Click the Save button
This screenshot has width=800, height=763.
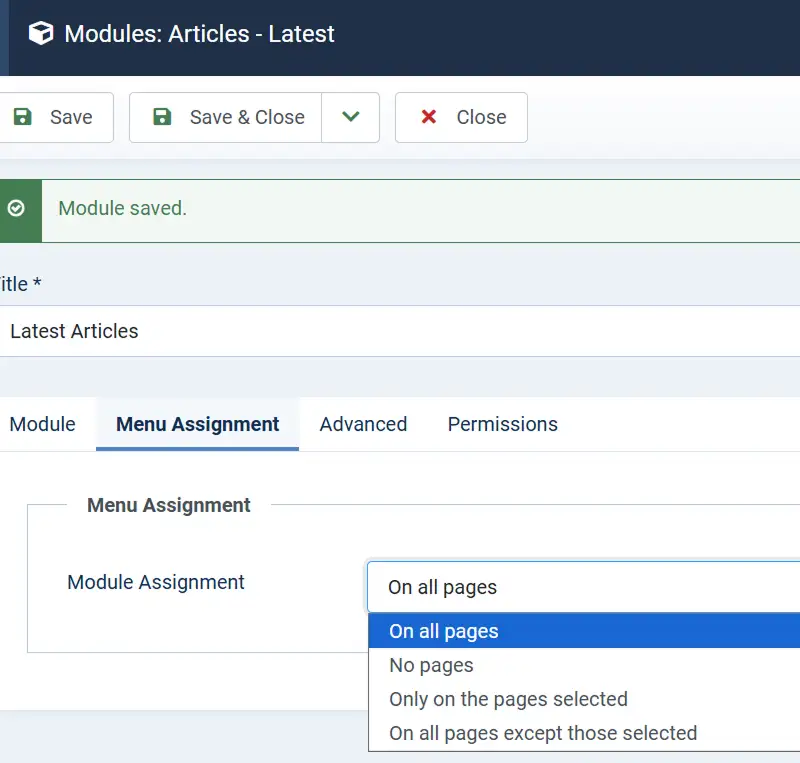(54, 117)
